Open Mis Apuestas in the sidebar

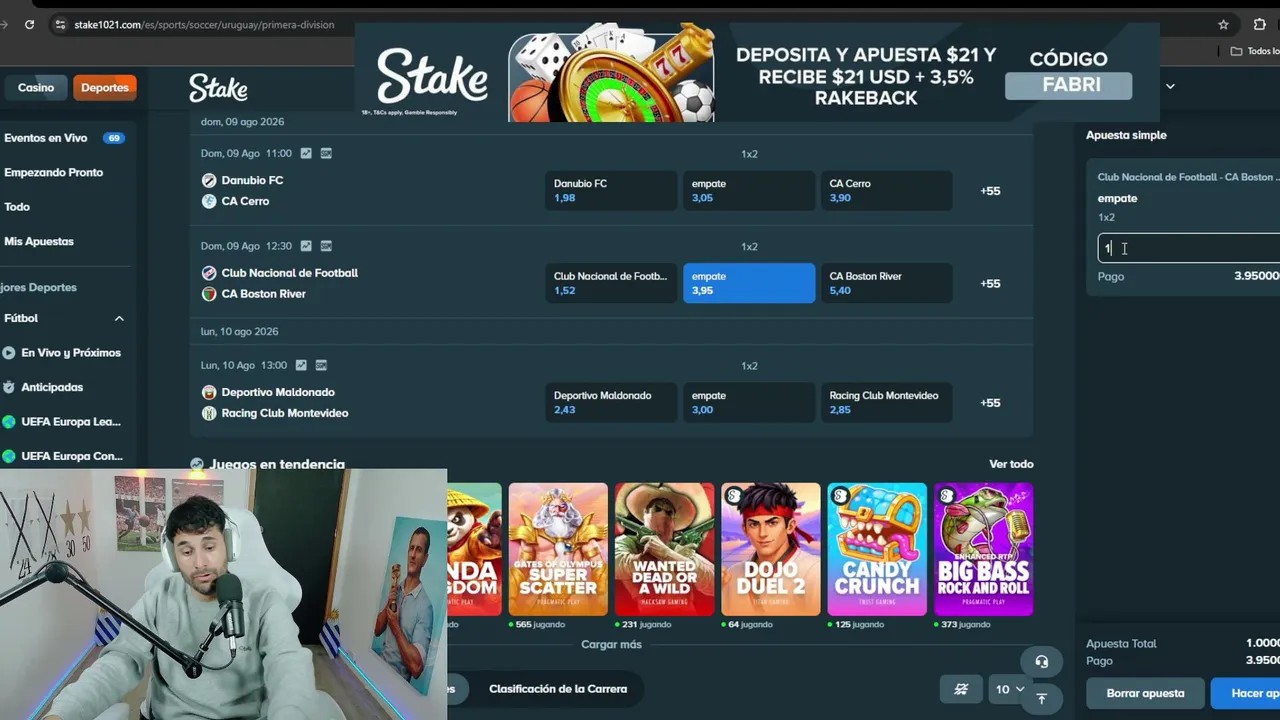click(x=39, y=241)
